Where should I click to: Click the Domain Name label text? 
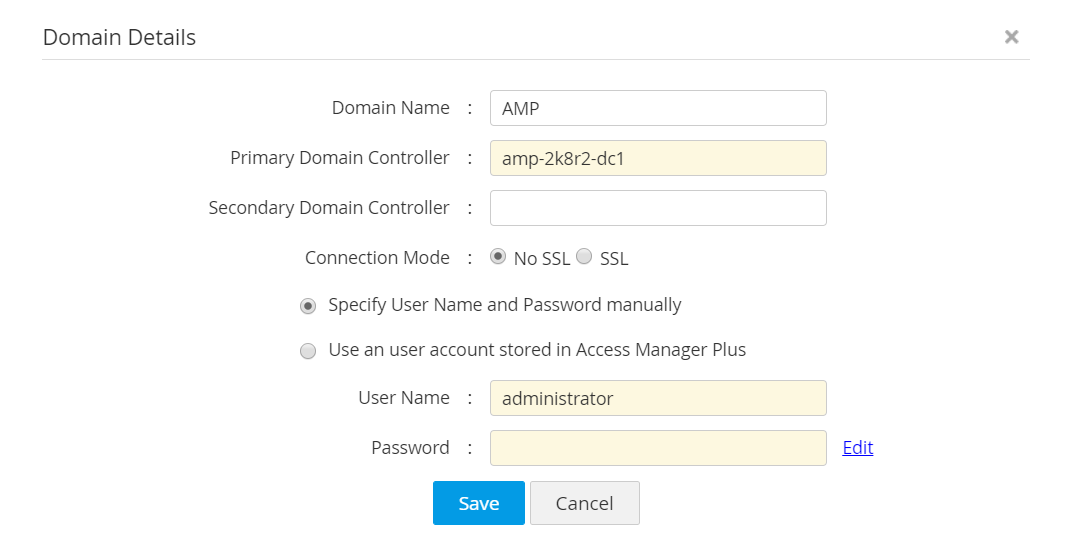coord(390,108)
